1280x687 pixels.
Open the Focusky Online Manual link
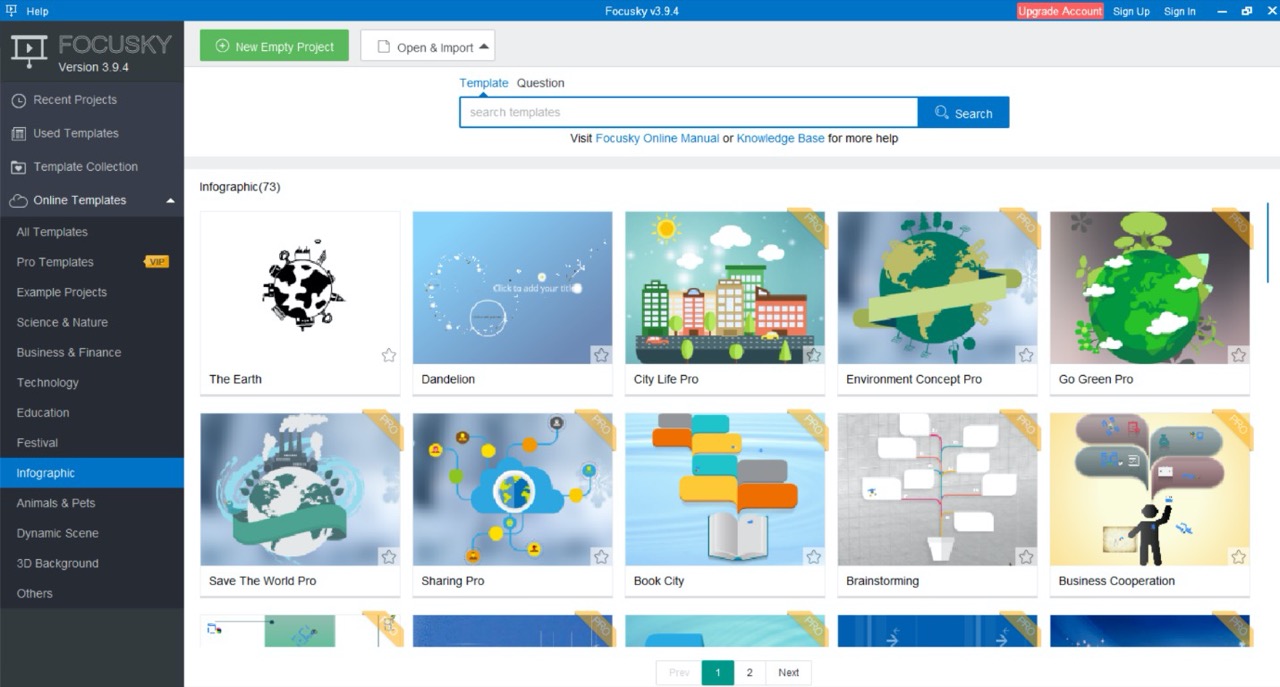click(657, 138)
